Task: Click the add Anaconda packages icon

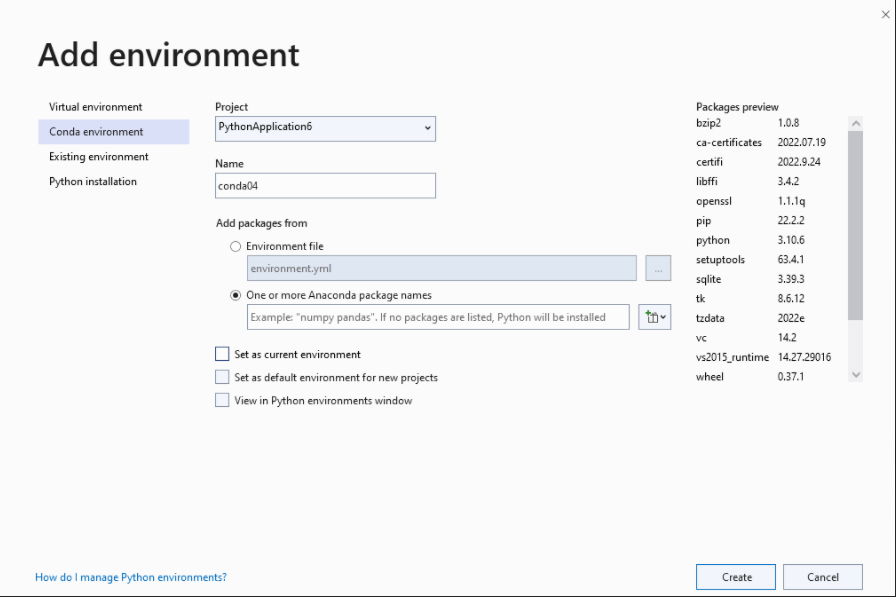Action: [x=649, y=316]
